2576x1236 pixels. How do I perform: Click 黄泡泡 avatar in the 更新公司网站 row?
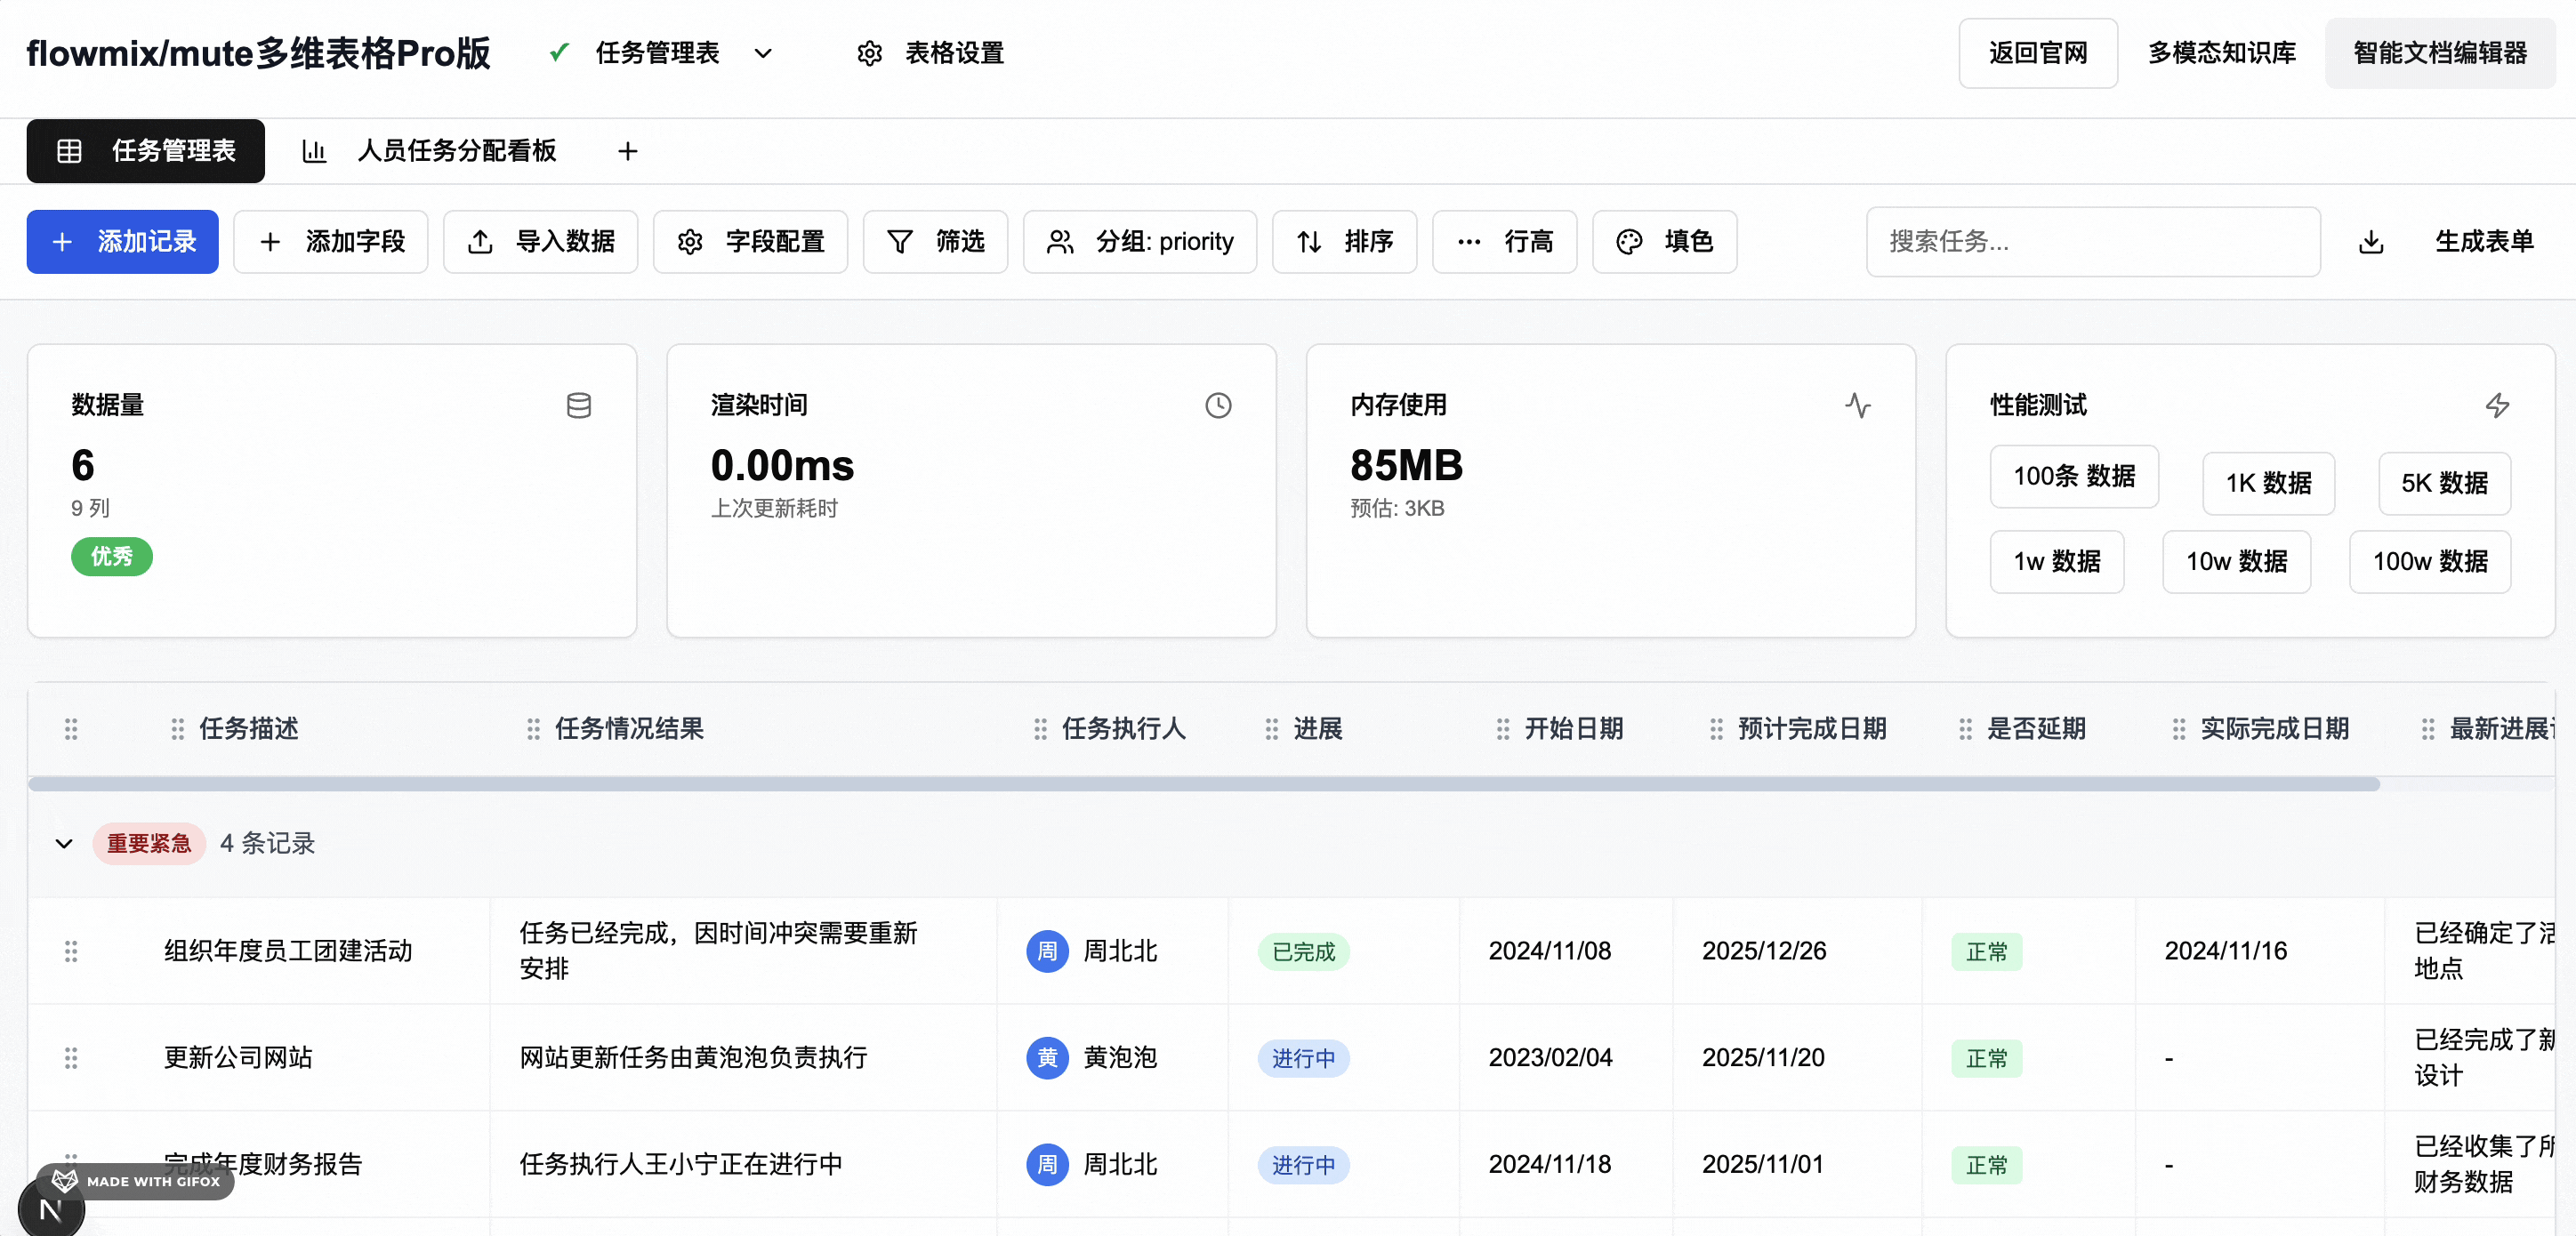(x=1047, y=1058)
